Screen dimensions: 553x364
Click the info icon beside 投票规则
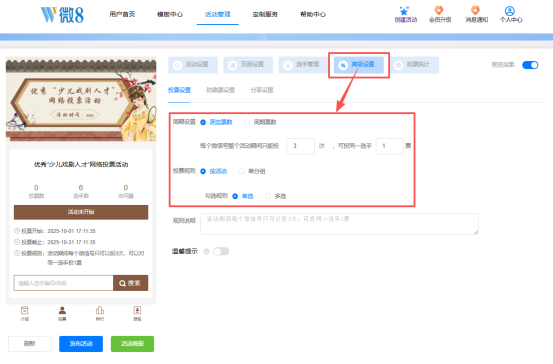click(x=17, y=253)
